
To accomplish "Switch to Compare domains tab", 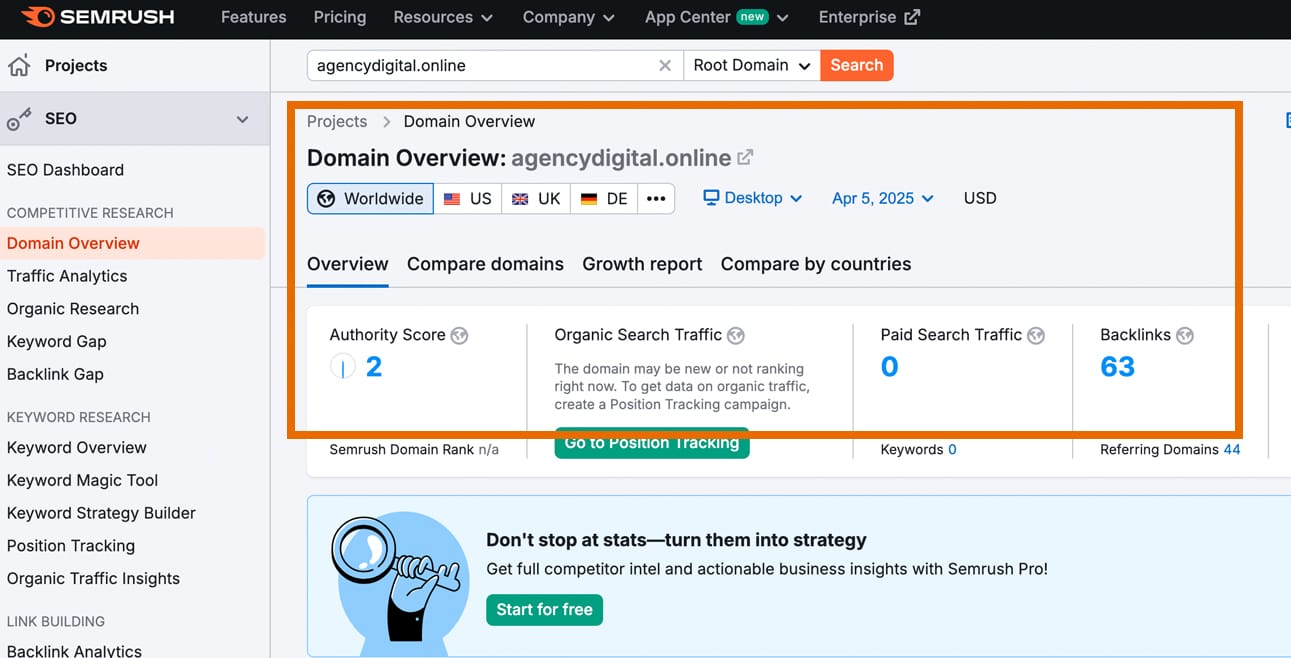I will pyautogui.click(x=485, y=264).
